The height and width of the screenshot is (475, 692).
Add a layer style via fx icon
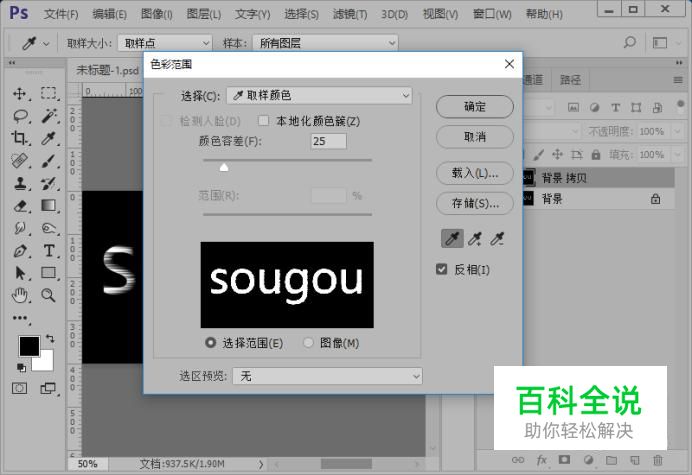pos(542,460)
